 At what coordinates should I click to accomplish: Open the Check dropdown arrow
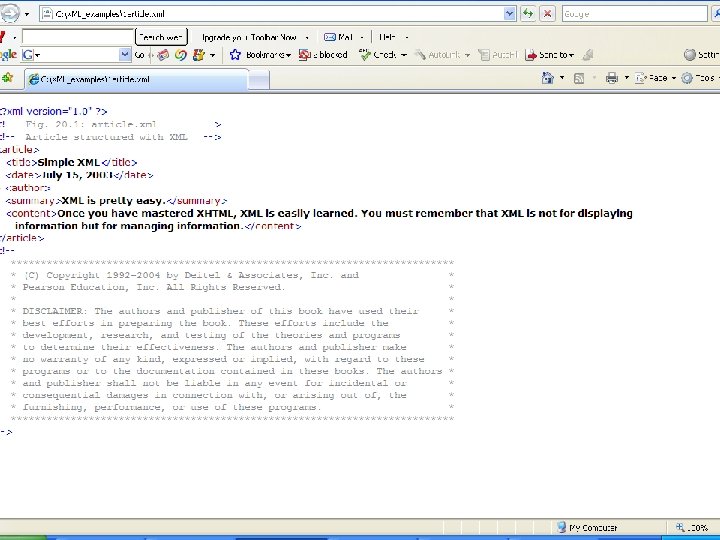tap(404, 55)
